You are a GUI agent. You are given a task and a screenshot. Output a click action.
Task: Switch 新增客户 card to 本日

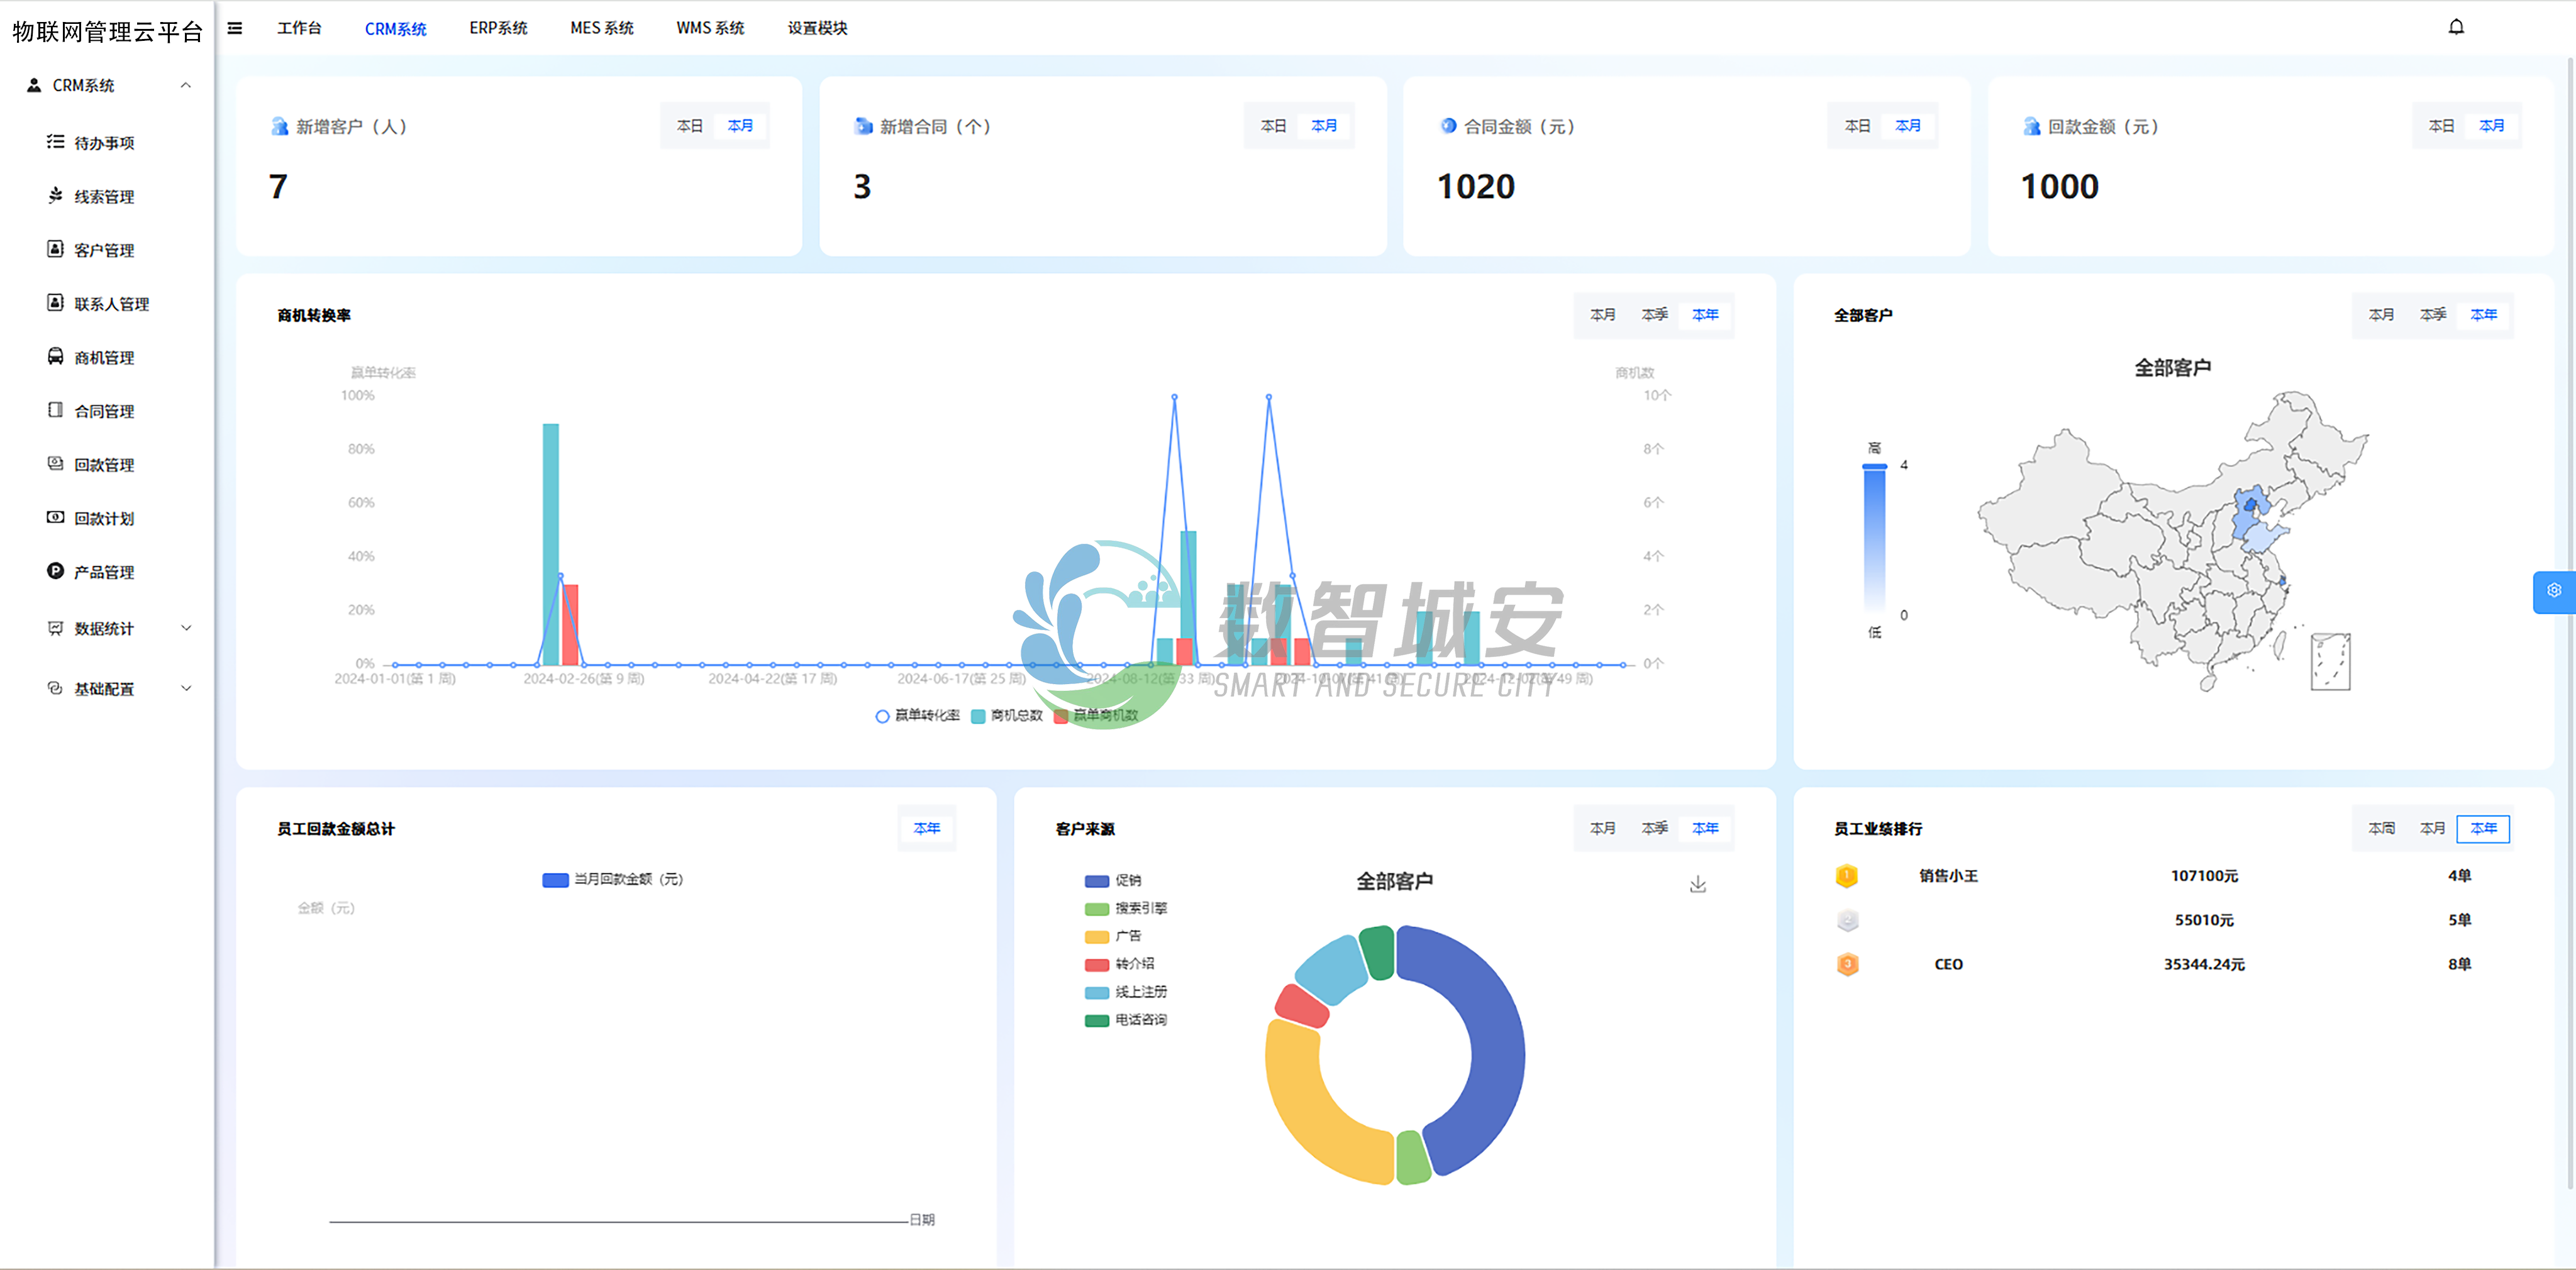(689, 126)
